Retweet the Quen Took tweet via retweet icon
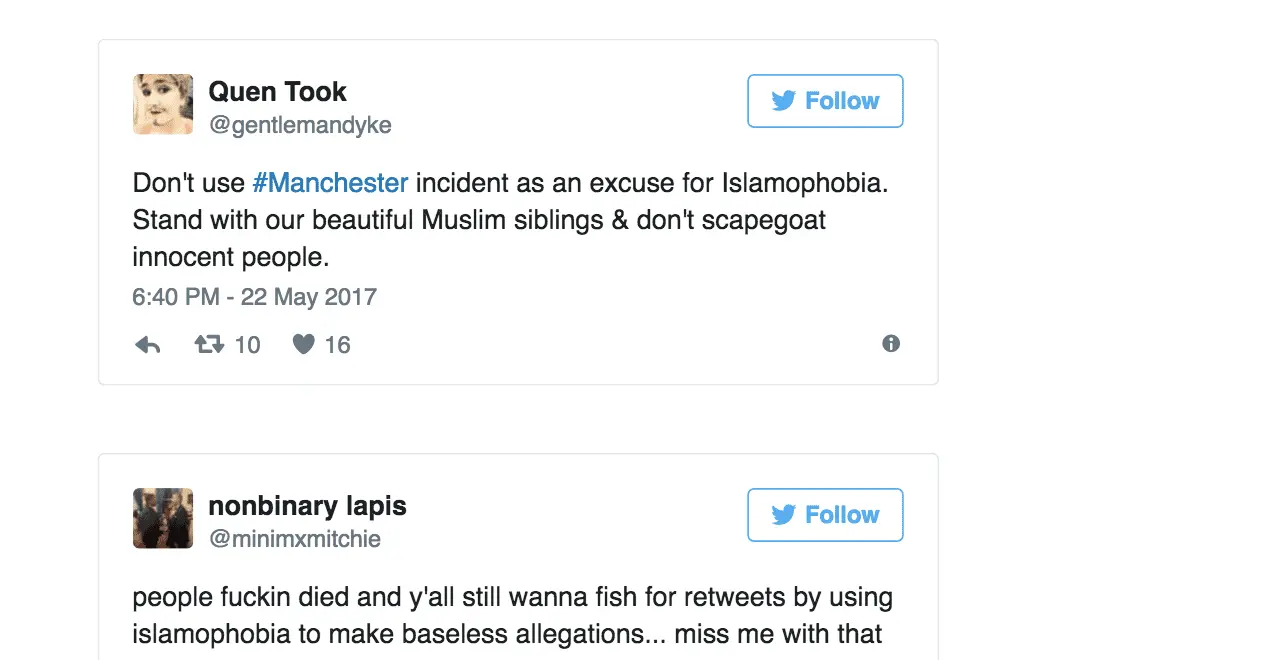Image resolution: width=1261 pixels, height=660 pixels. 209,345
